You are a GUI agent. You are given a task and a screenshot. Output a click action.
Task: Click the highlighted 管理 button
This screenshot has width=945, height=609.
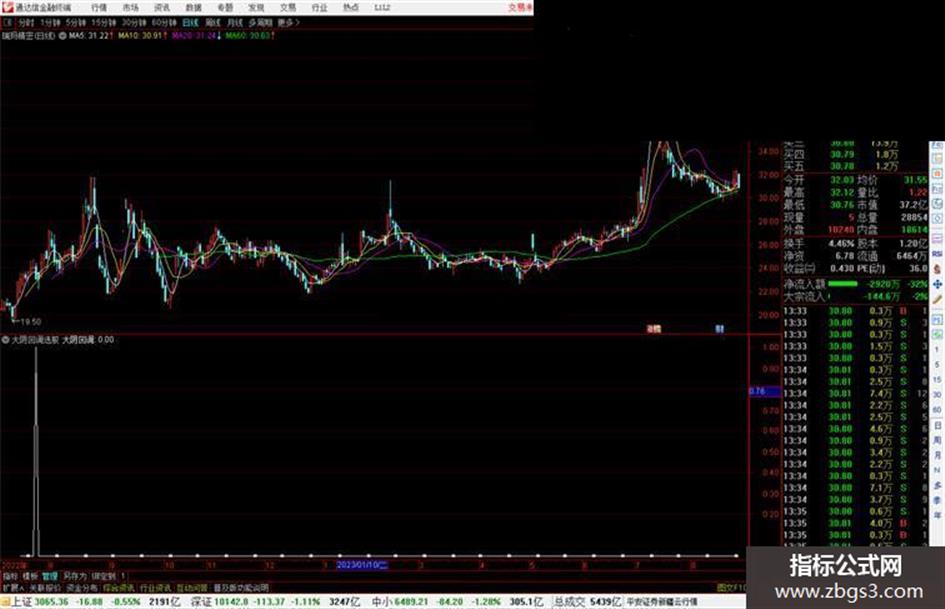point(50,576)
